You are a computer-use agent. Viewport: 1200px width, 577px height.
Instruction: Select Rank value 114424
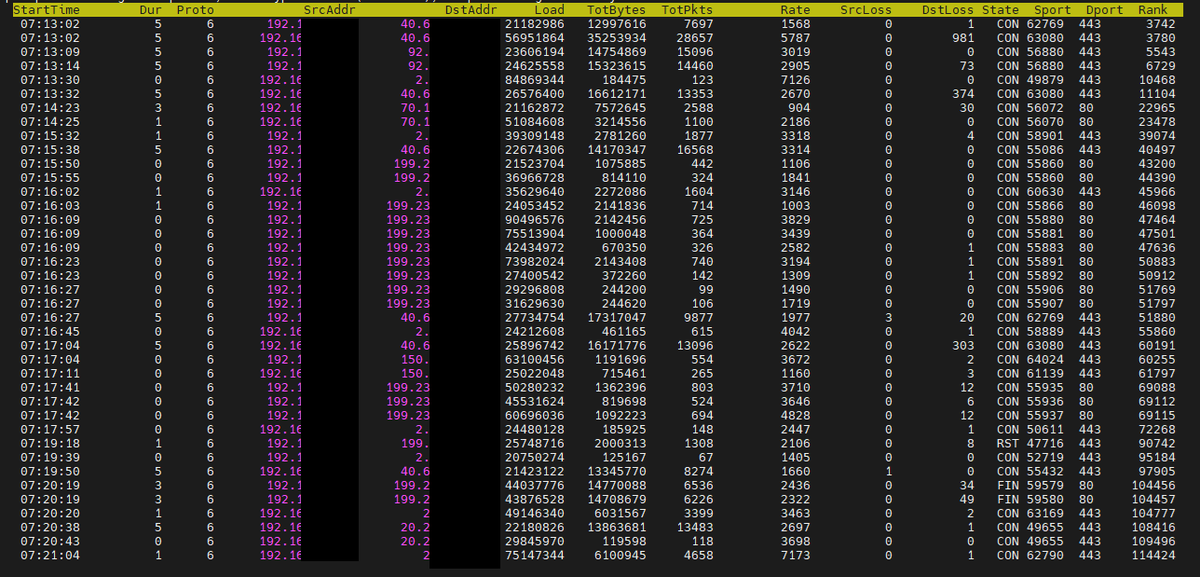1153,554
